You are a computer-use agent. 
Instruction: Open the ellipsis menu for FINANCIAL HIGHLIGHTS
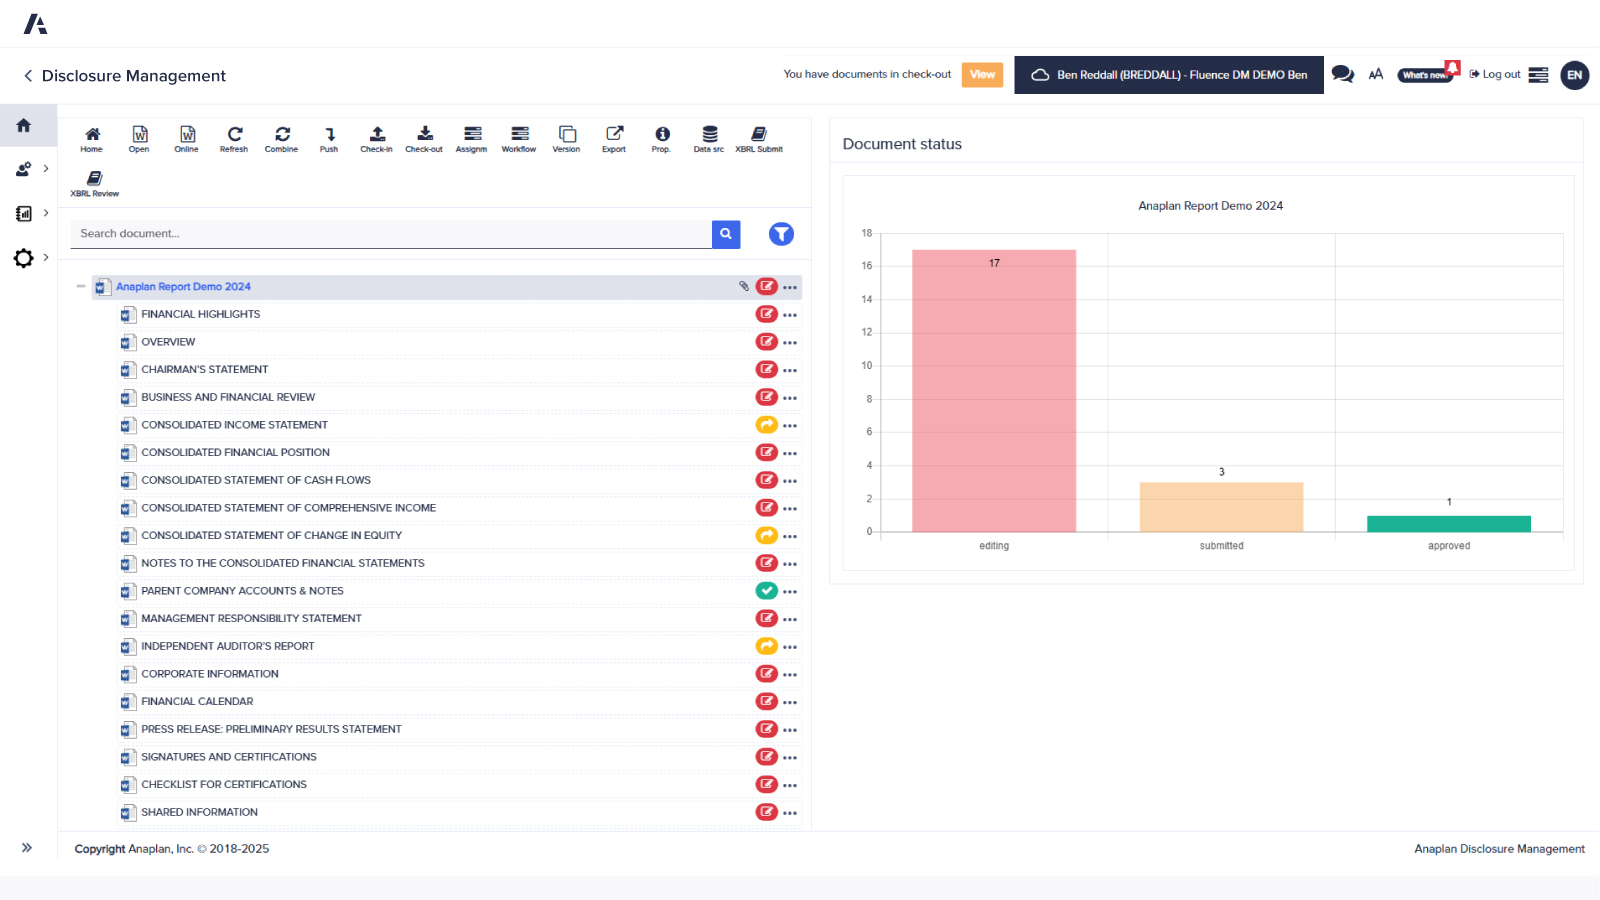[790, 313]
